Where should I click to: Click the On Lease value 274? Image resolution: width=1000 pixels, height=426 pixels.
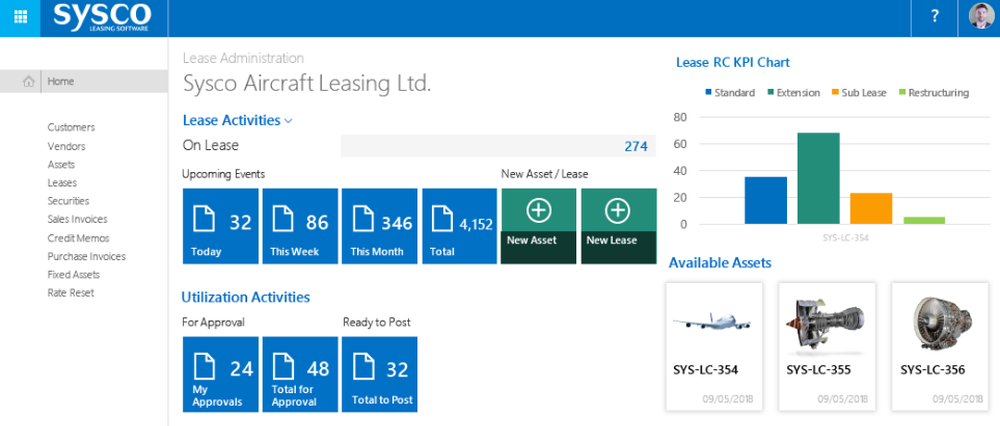pos(636,146)
